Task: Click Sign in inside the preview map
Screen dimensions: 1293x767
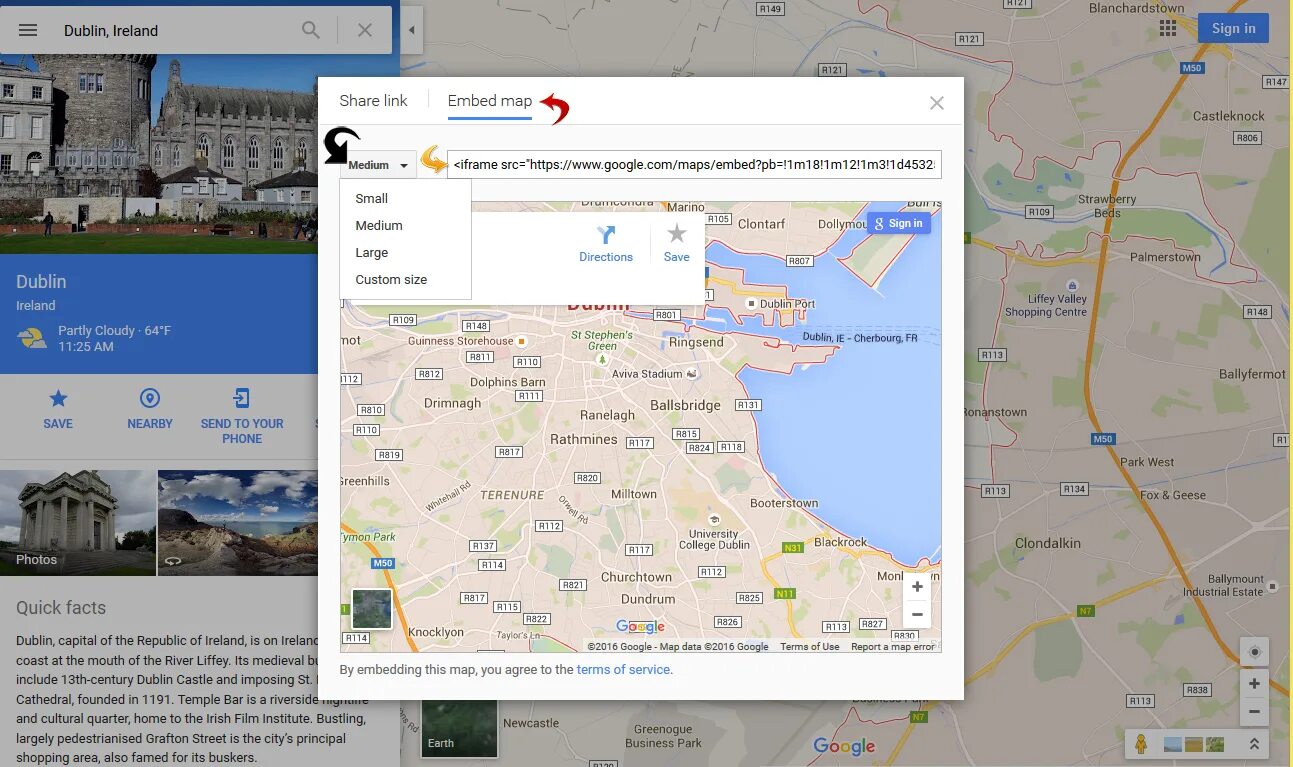Action: tap(899, 223)
